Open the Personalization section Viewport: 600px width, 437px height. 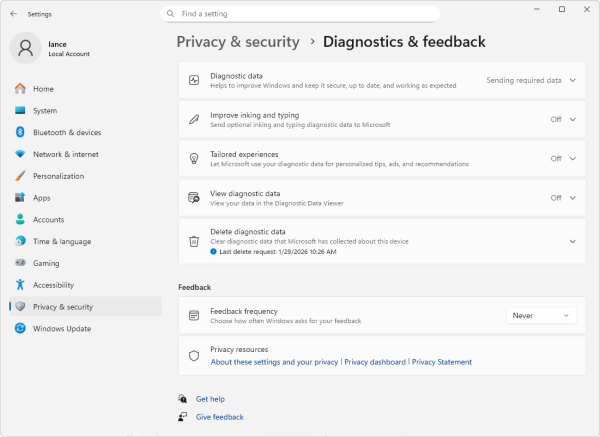click(85, 176)
